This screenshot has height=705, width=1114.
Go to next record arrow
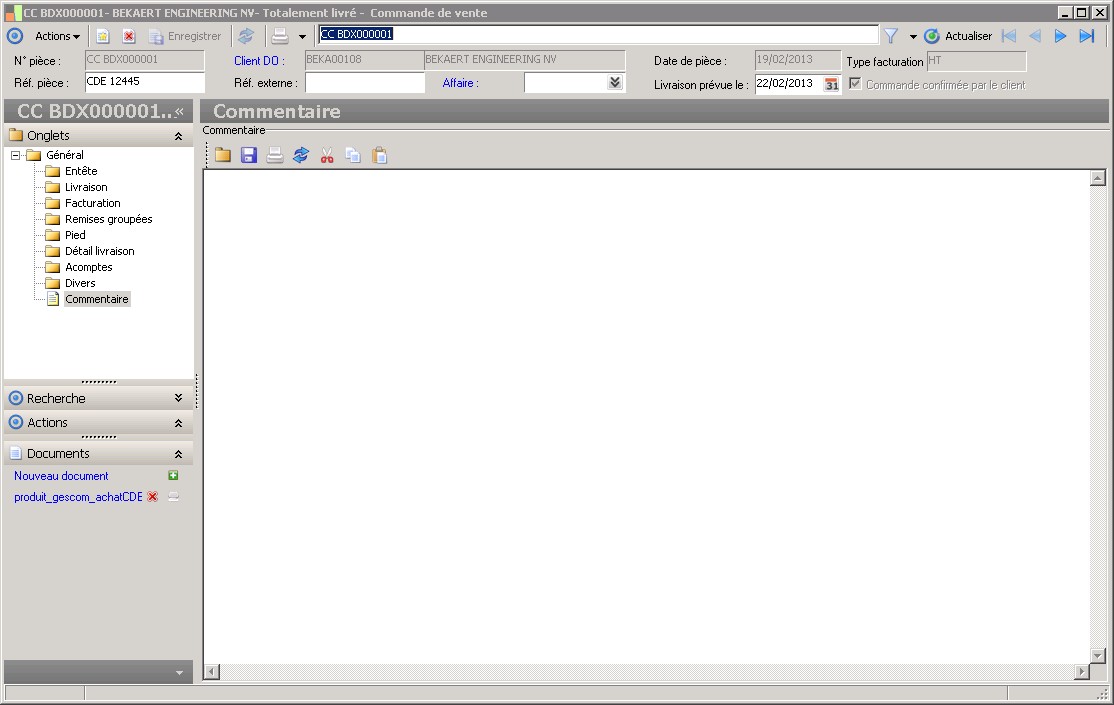click(1061, 36)
